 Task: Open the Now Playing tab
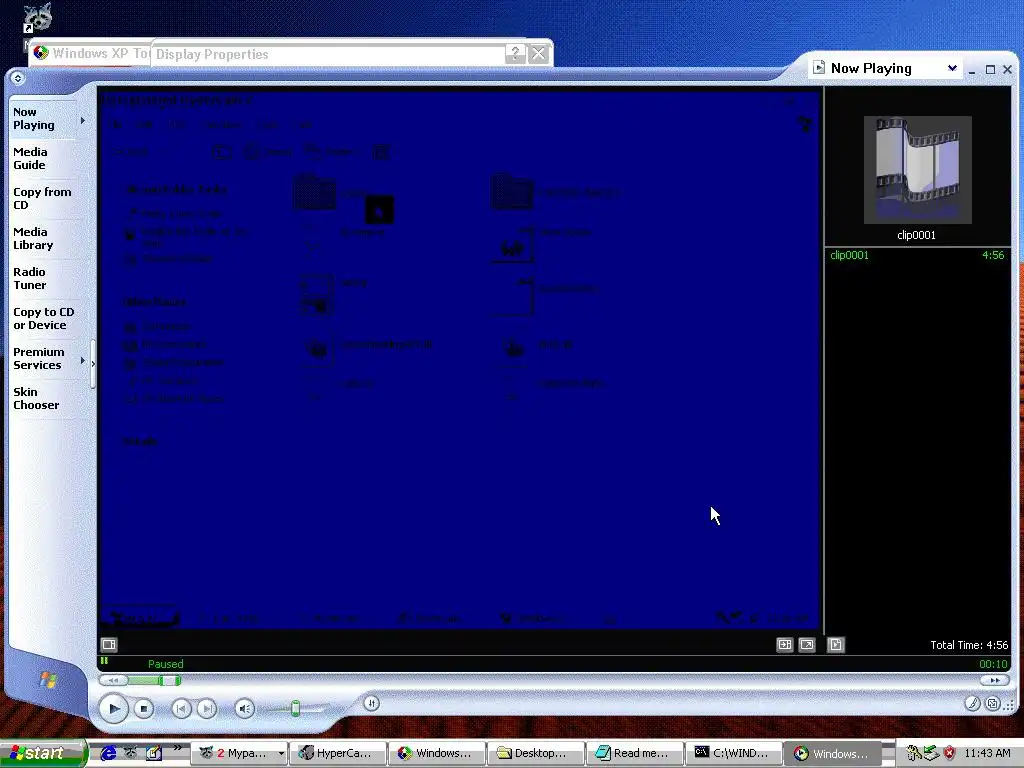43,119
